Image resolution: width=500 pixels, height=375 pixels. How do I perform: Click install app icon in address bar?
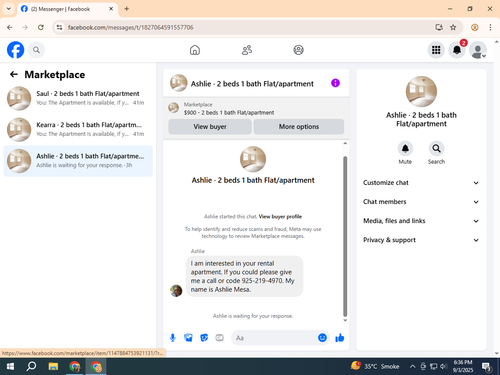(439, 27)
